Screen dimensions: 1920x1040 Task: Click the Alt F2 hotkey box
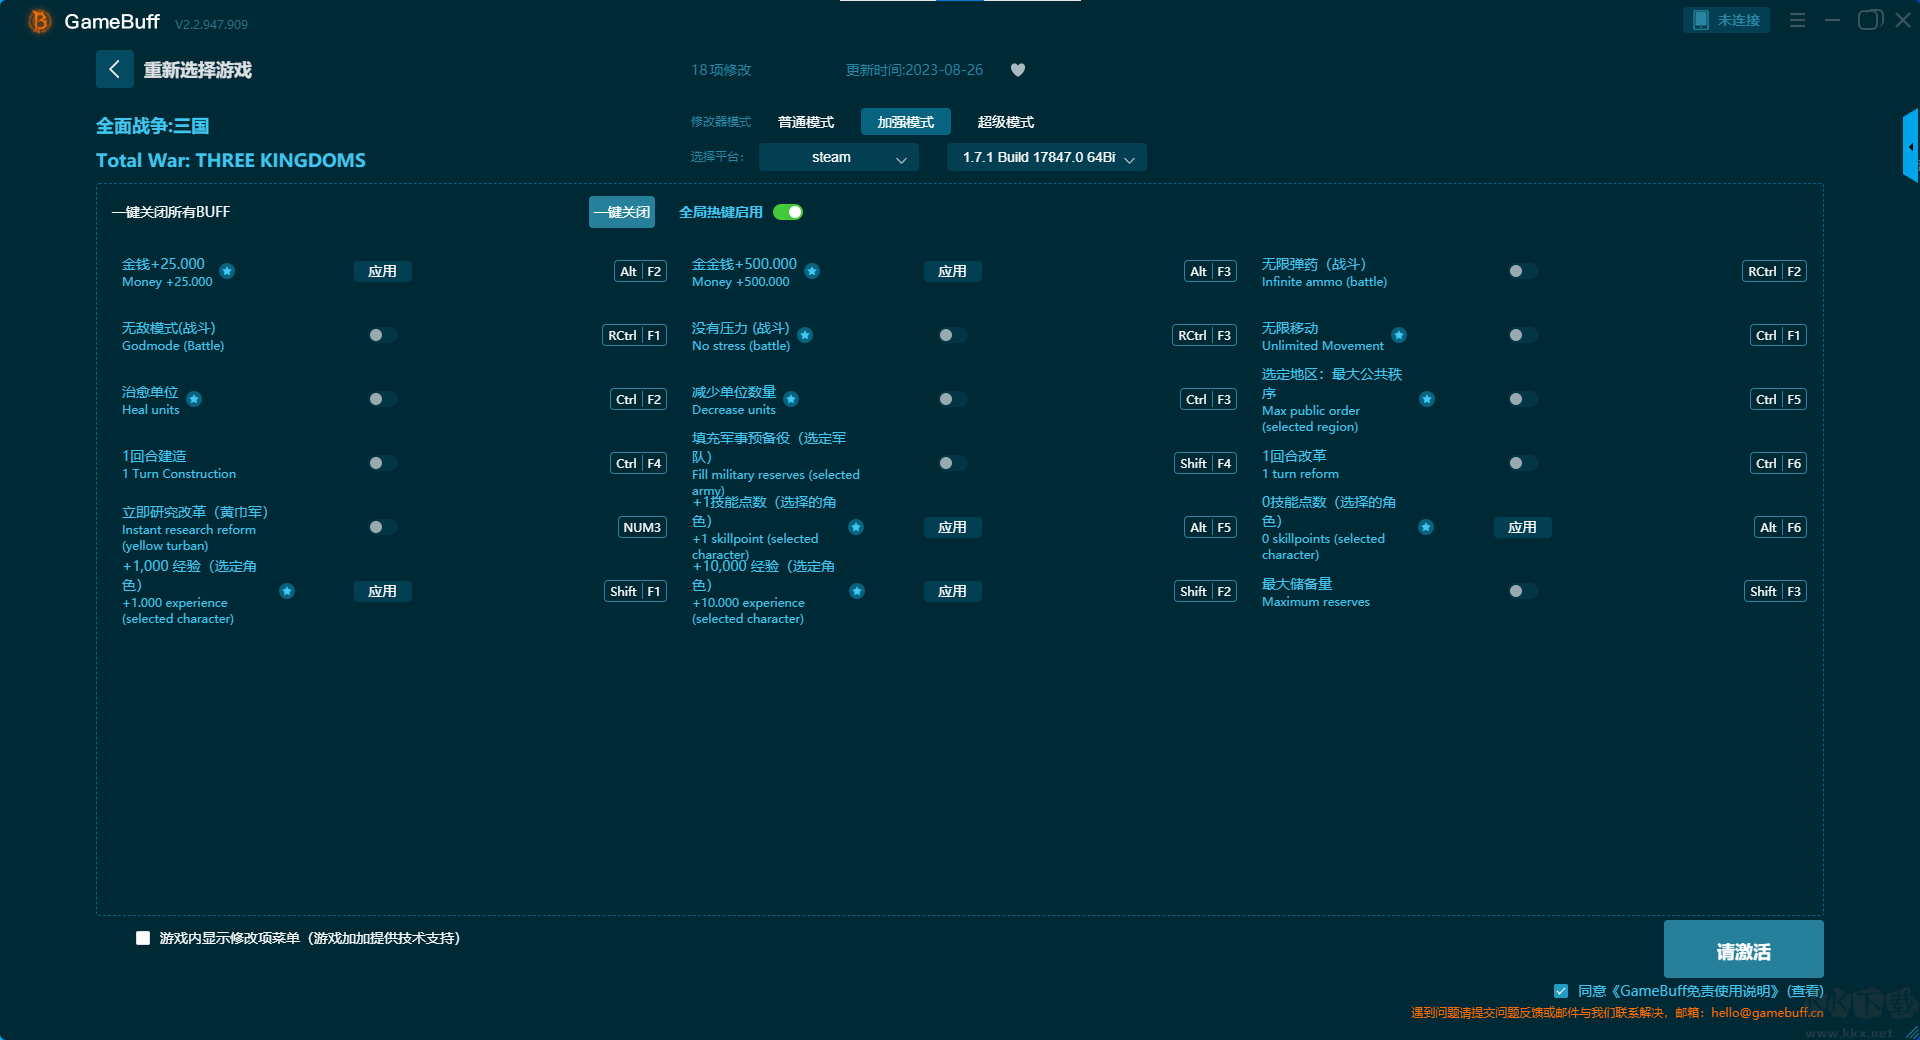640,271
